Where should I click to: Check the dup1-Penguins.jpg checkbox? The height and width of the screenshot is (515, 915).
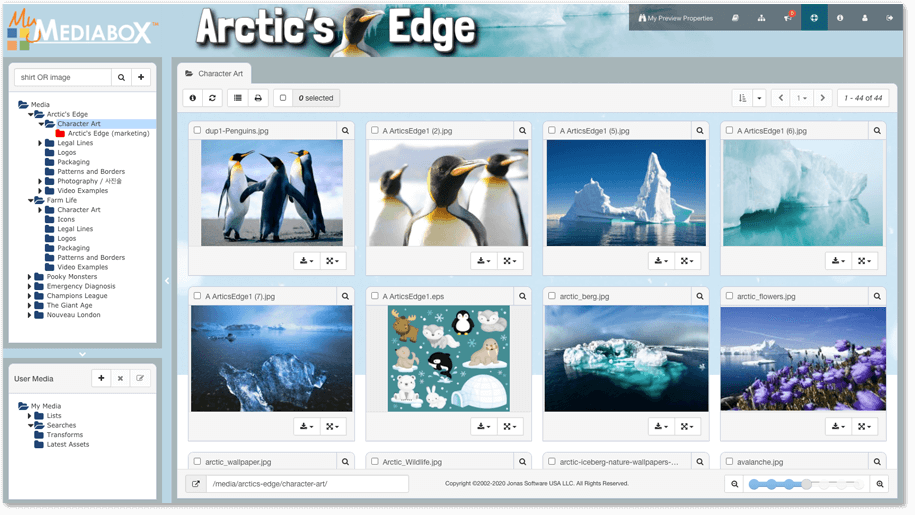click(x=197, y=131)
